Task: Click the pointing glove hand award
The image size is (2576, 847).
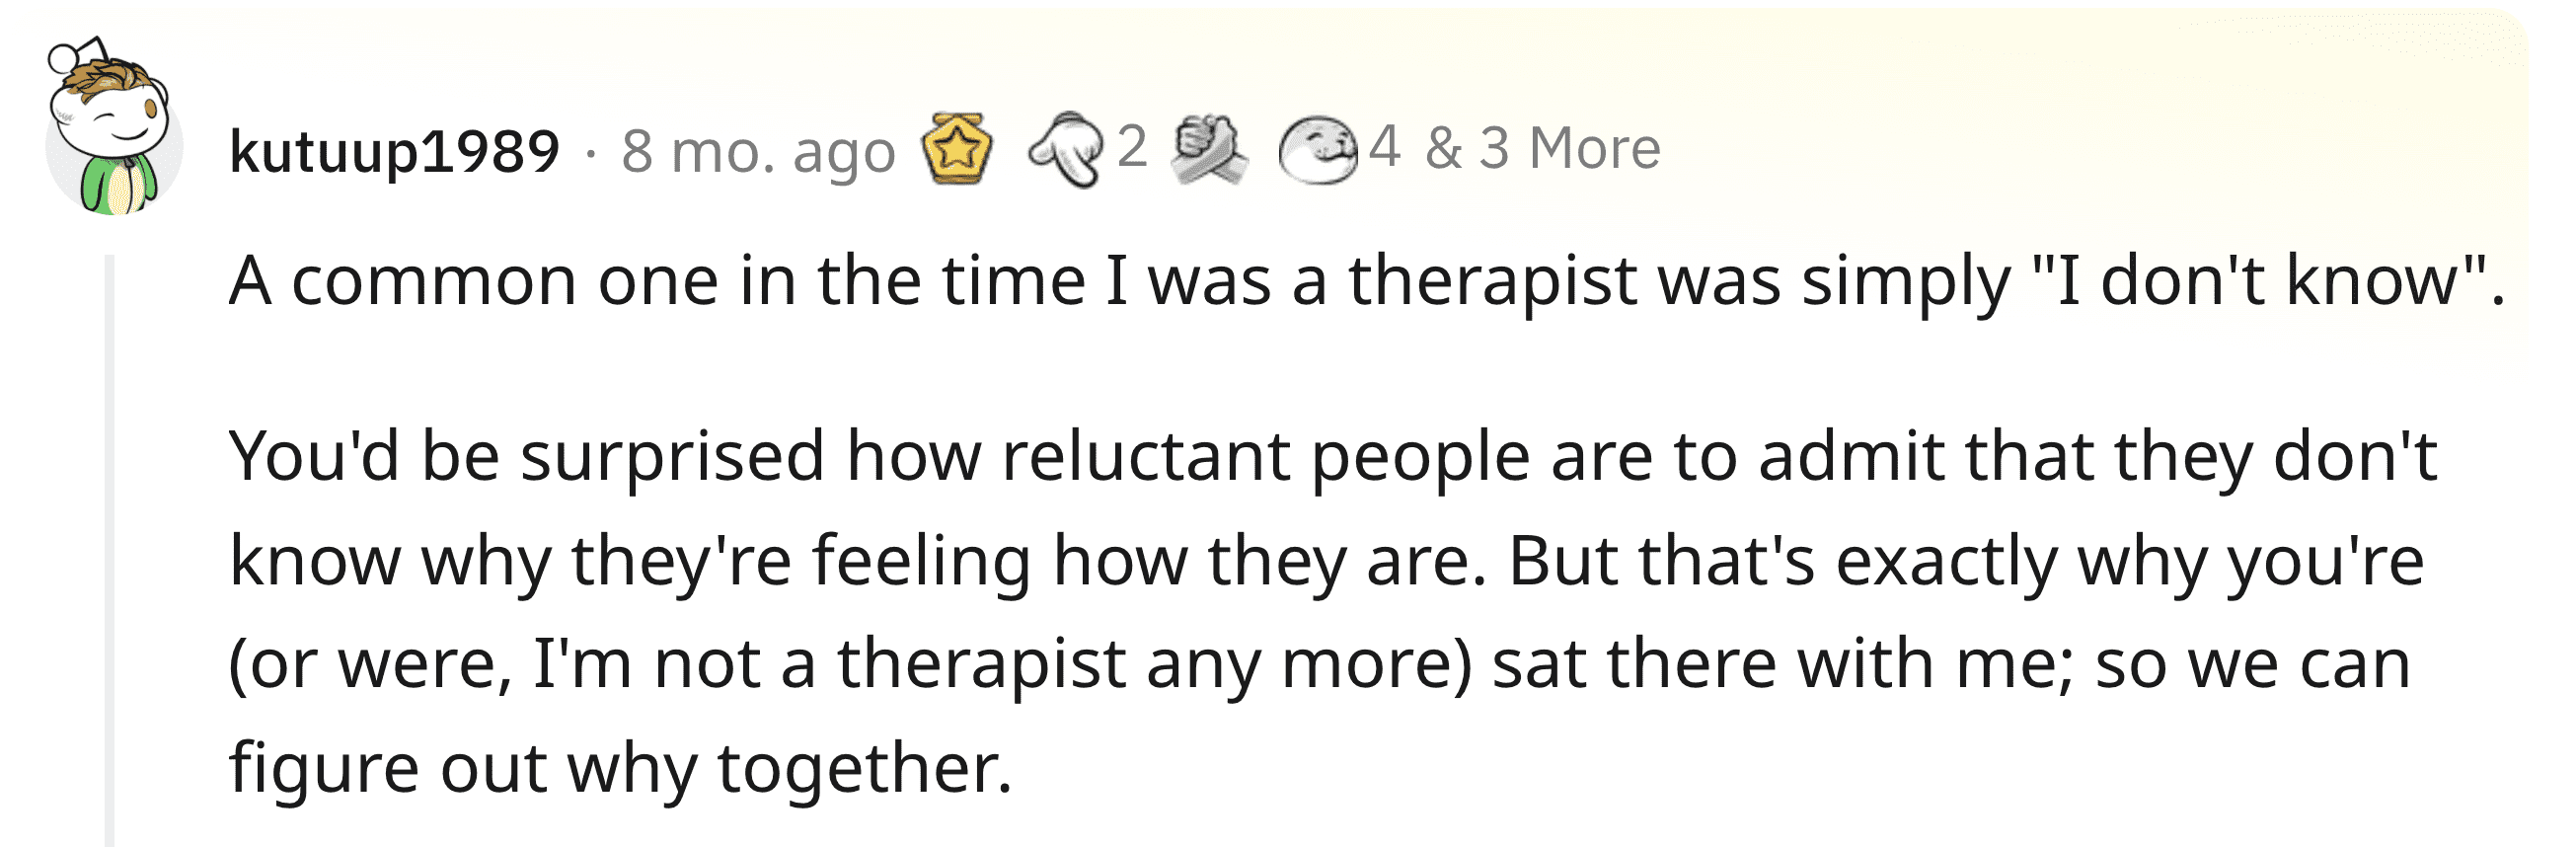Action: pyautogui.click(x=1066, y=150)
